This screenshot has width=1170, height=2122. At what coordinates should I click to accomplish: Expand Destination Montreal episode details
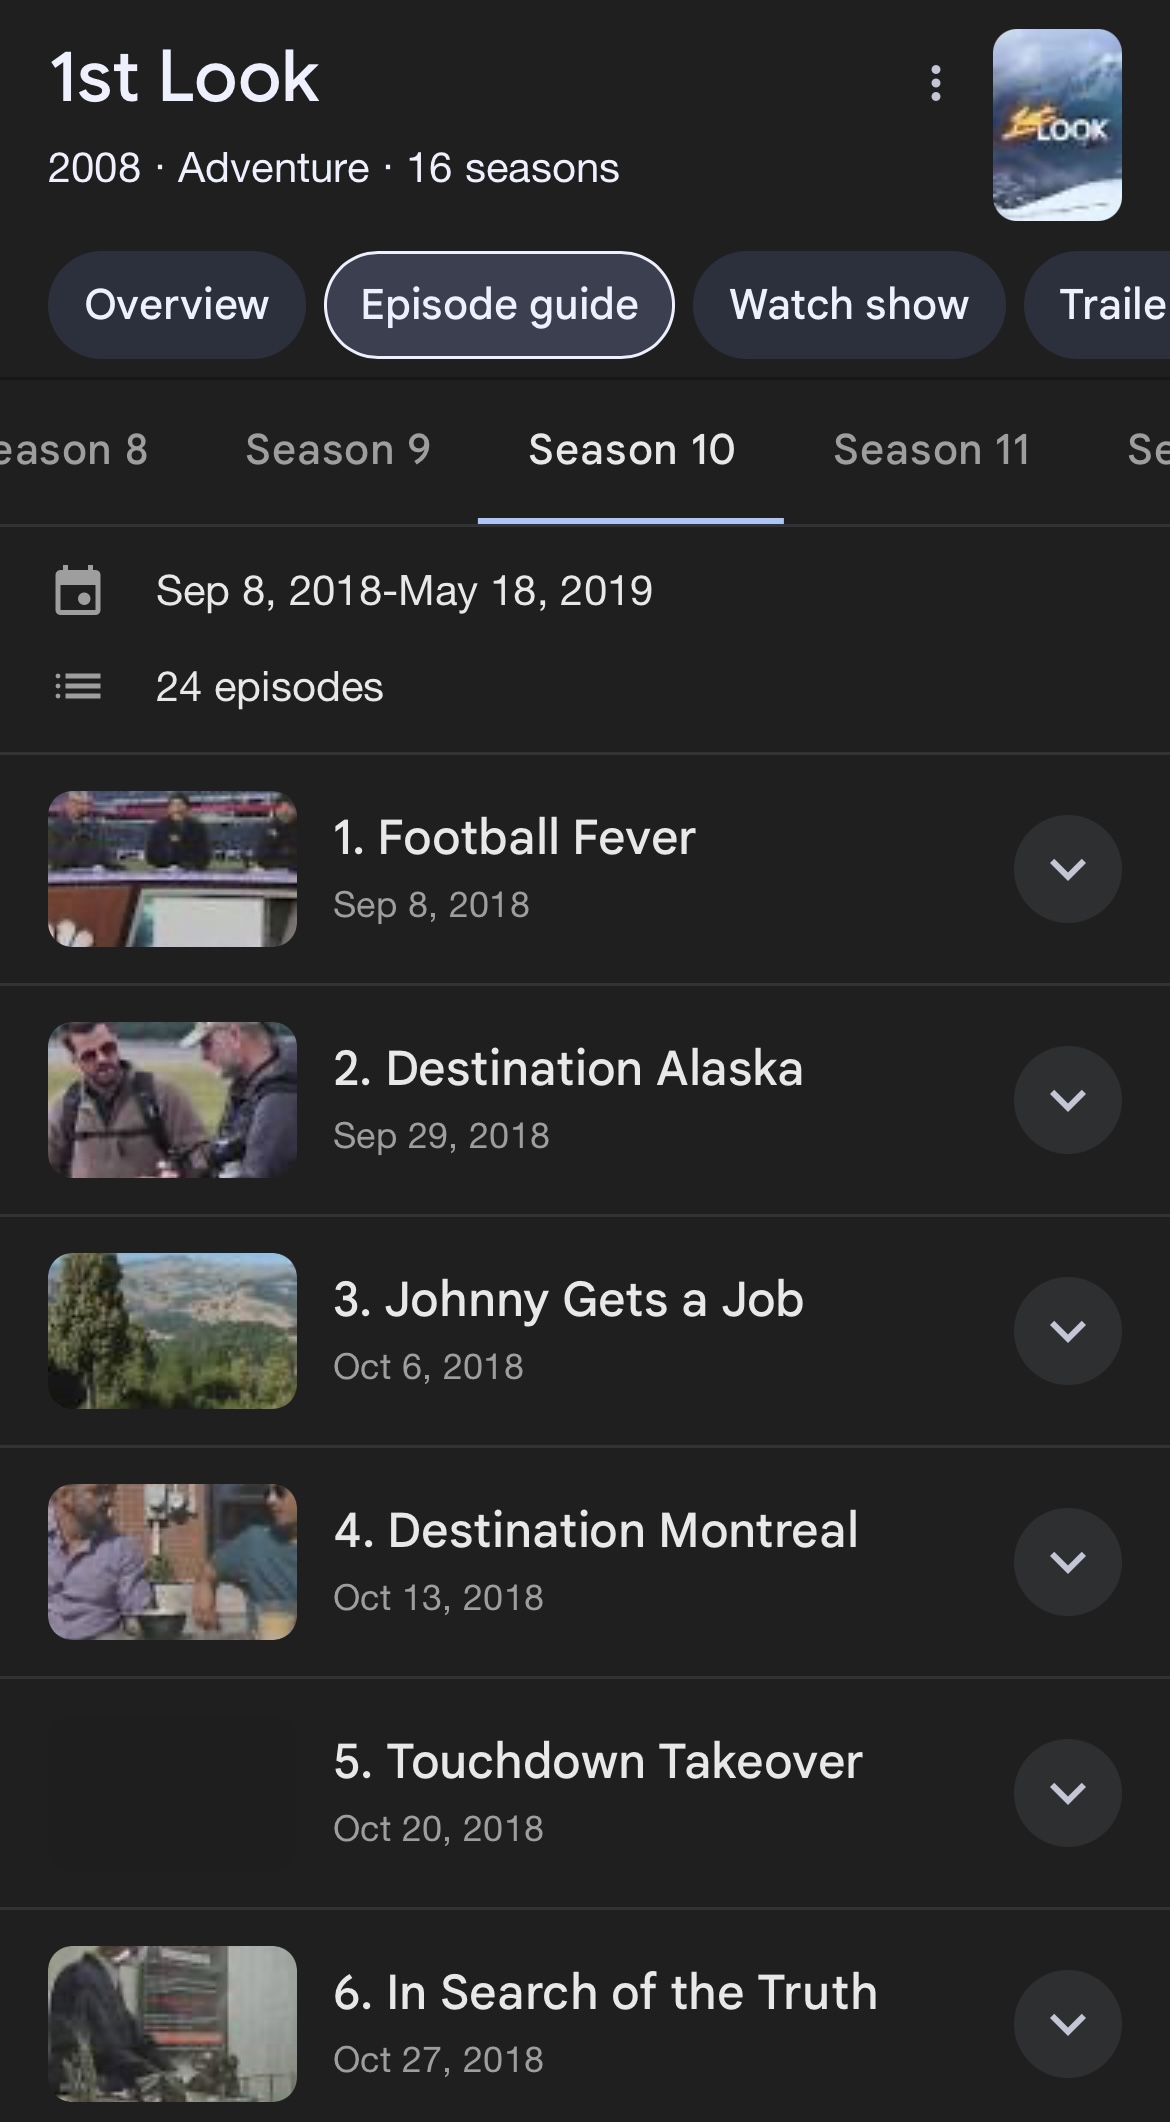1067,1562
